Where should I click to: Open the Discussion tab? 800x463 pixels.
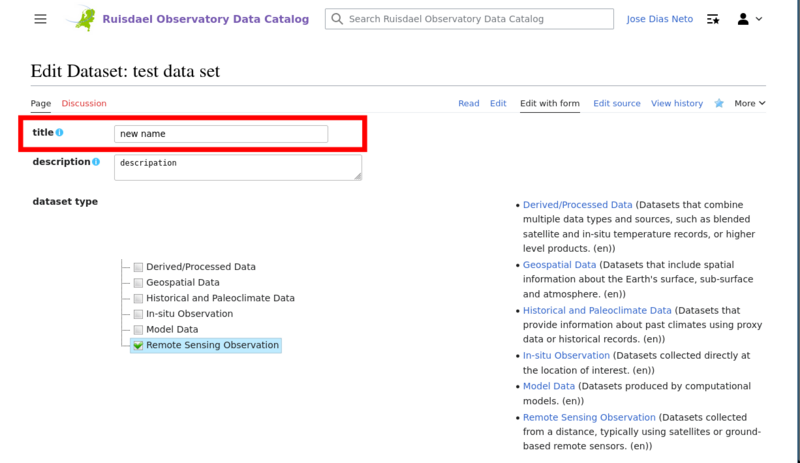84,103
